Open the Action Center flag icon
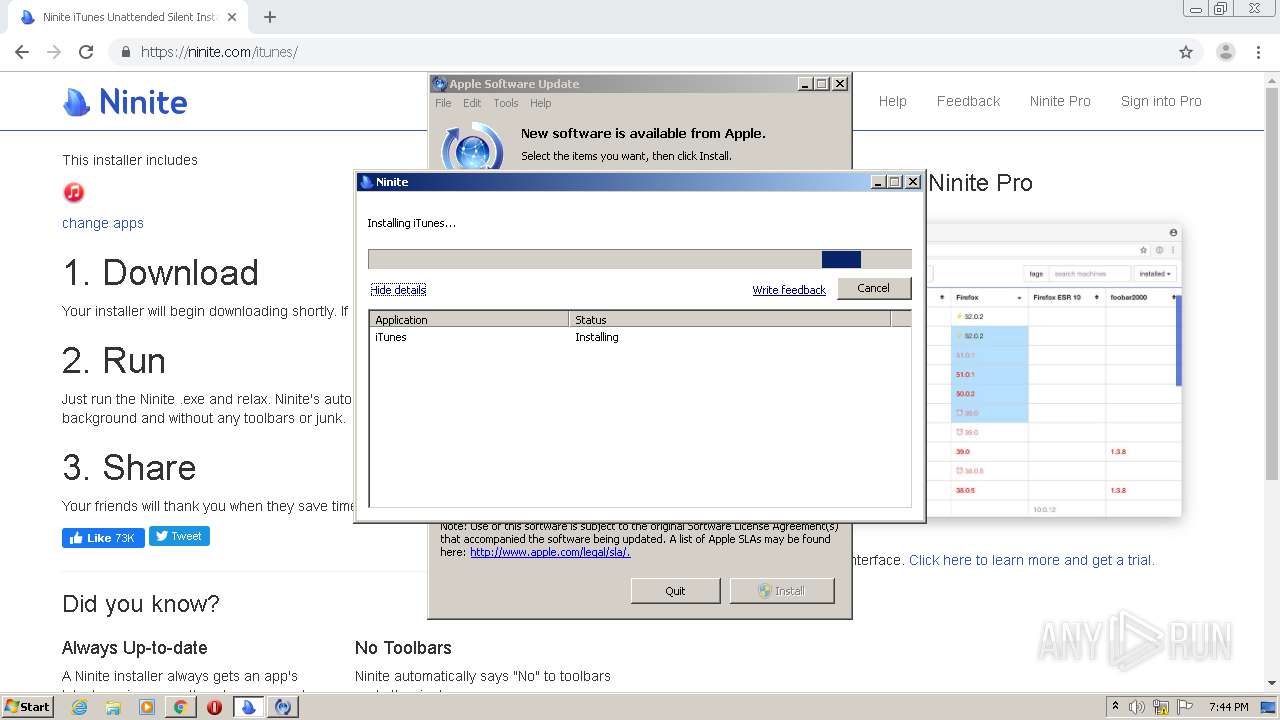The width and height of the screenshot is (1280, 720). pyautogui.click(x=1185, y=707)
